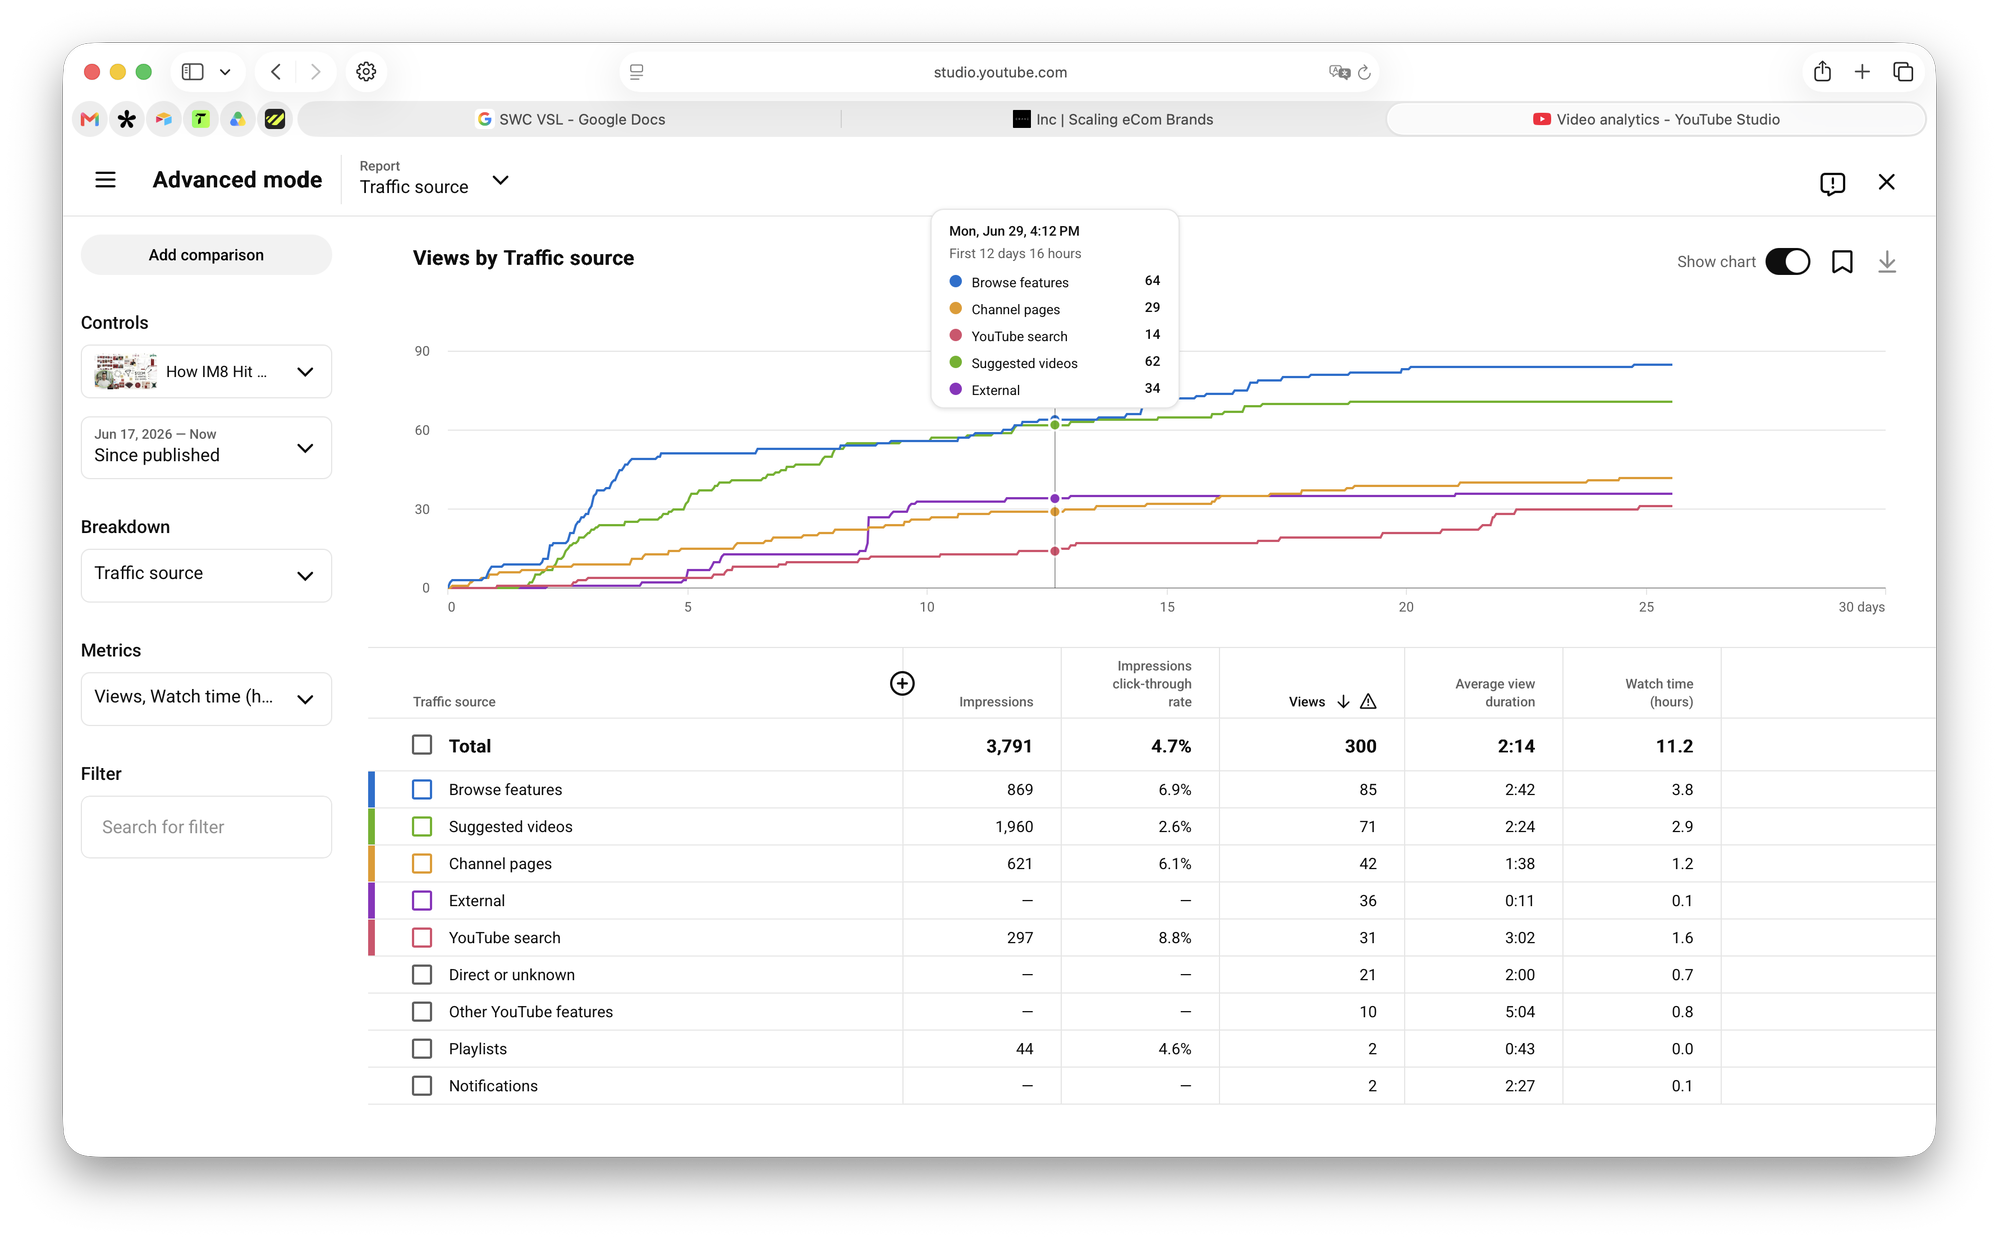Open the hamburger navigation menu
Image resolution: width=1999 pixels, height=1240 pixels.
[x=105, y=180]
